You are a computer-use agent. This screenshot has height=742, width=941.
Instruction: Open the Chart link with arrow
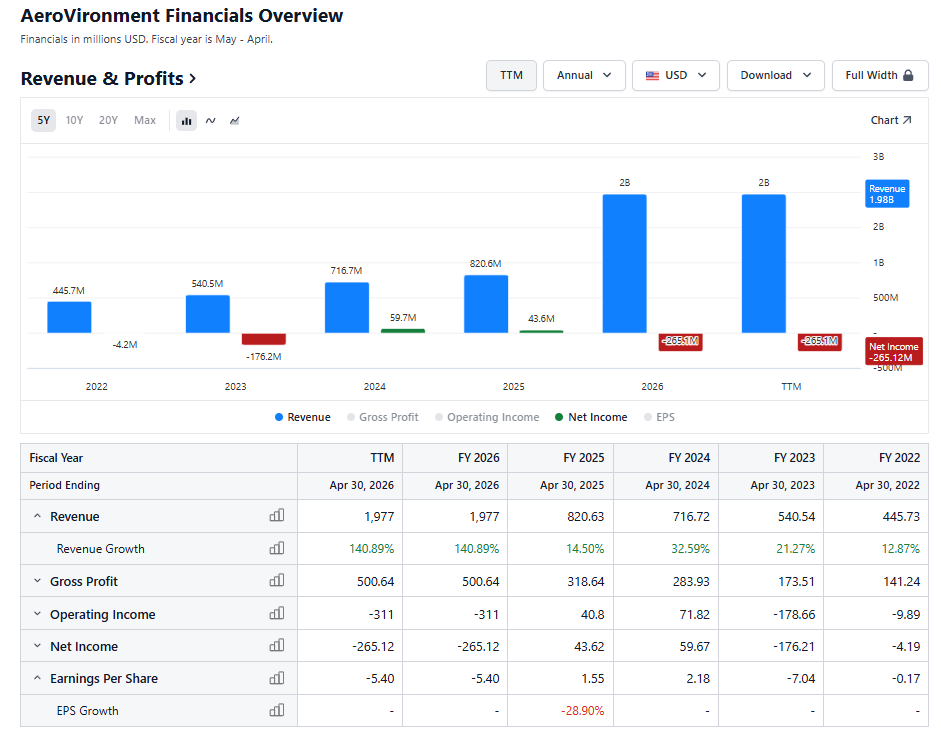click(891, 120)
